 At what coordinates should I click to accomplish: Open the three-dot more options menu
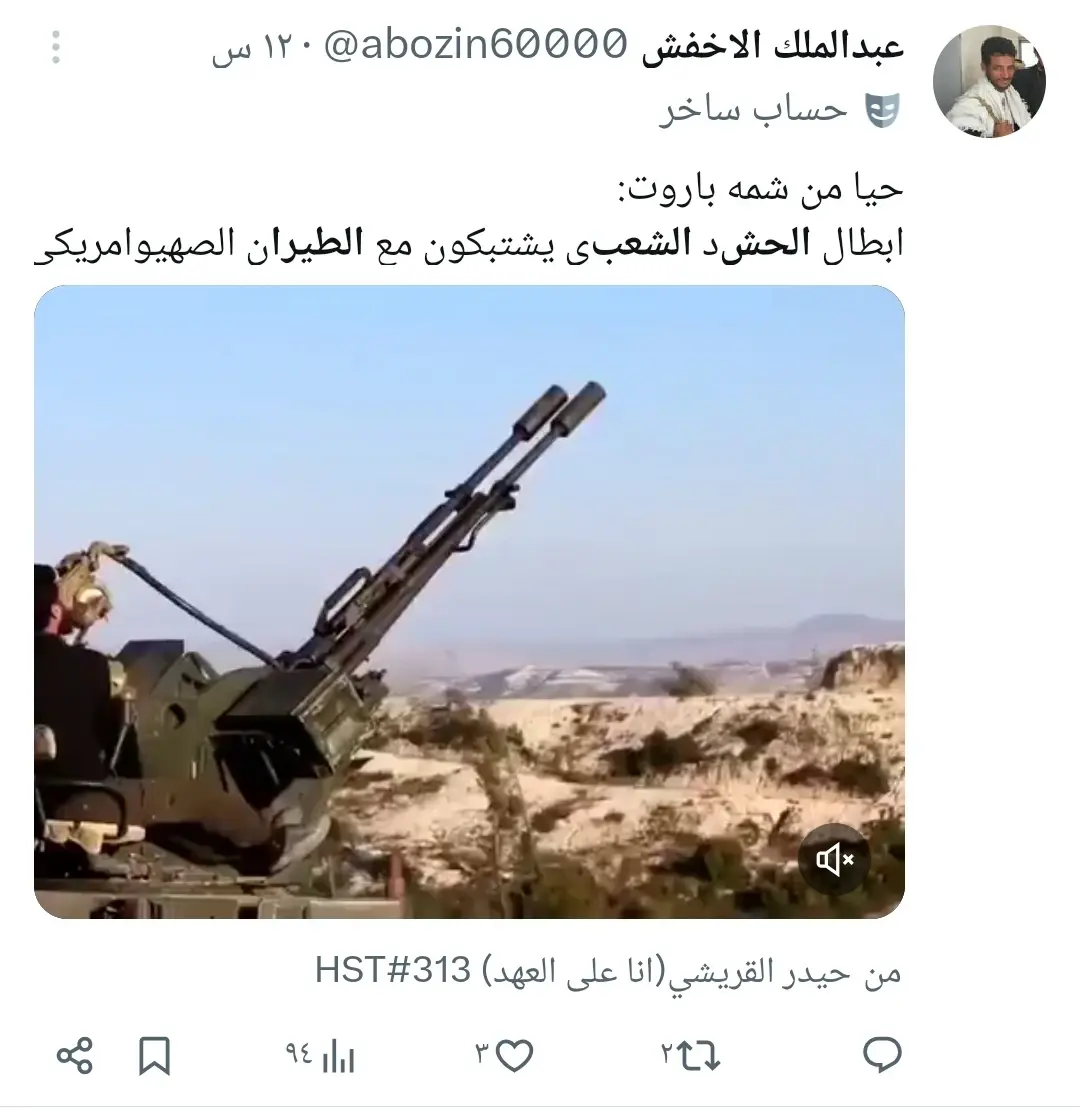tap(56, 47)
